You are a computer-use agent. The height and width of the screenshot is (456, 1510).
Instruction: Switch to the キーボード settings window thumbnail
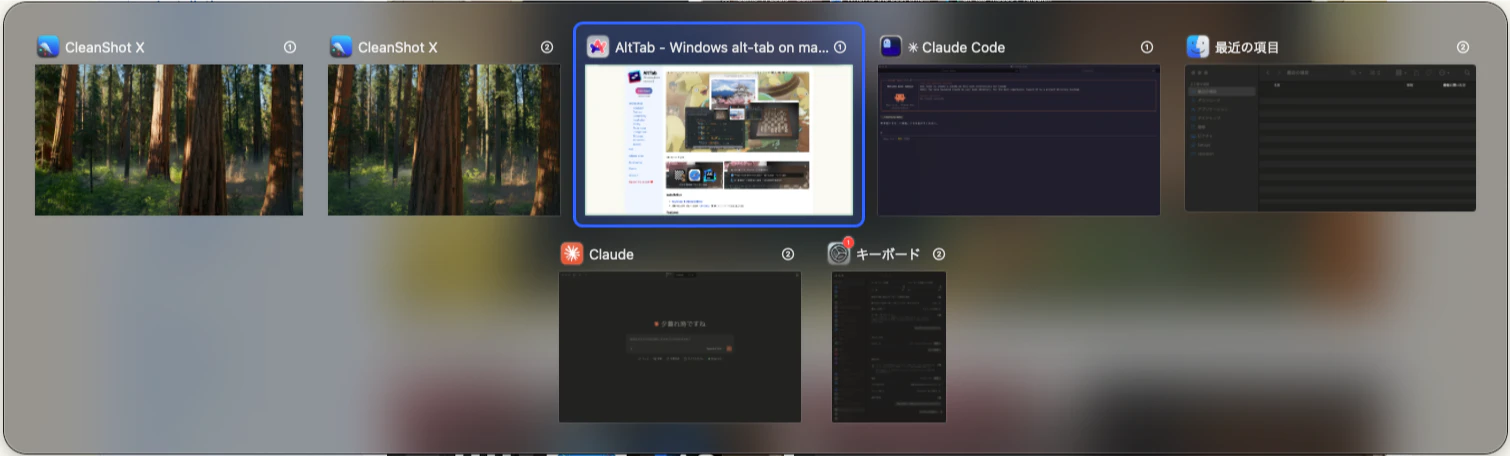pyautogui.click(x=889, y=347)
